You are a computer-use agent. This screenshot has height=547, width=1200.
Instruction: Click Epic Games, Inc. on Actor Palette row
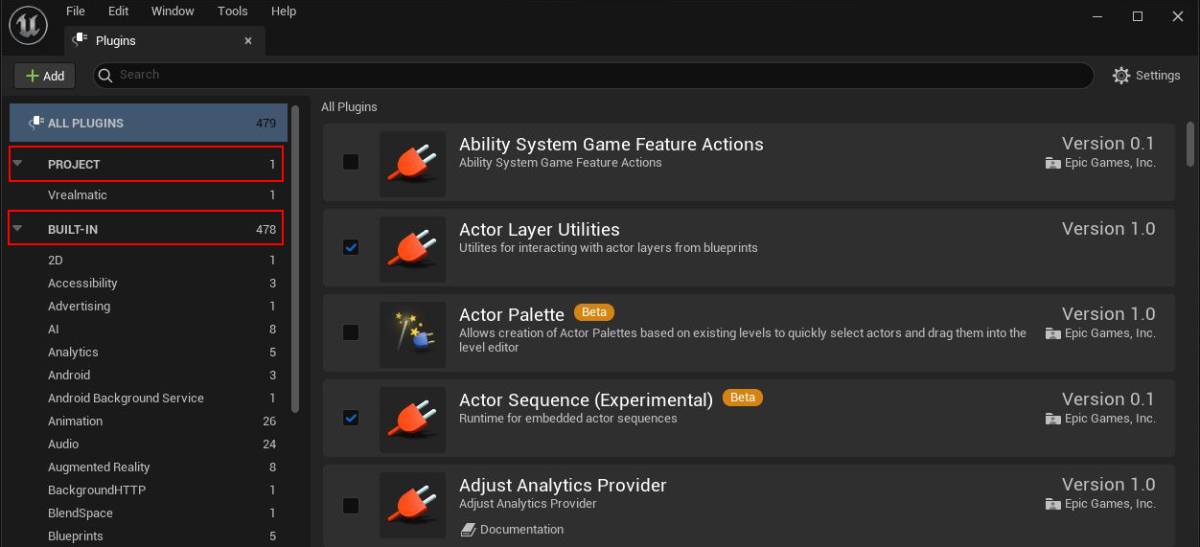(x=1110, y=333)
